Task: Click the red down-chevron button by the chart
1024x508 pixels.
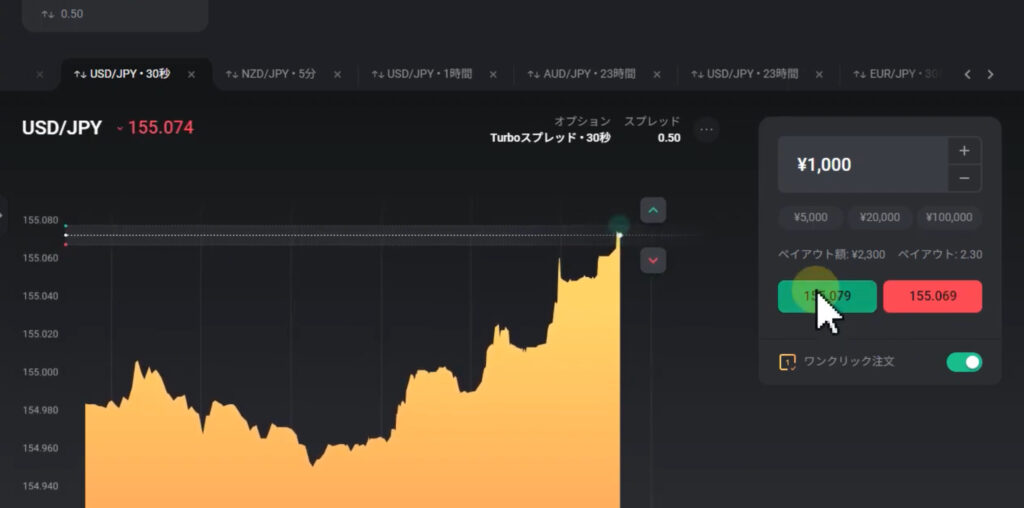Action: pyautogui.click(x=653, y=261)
